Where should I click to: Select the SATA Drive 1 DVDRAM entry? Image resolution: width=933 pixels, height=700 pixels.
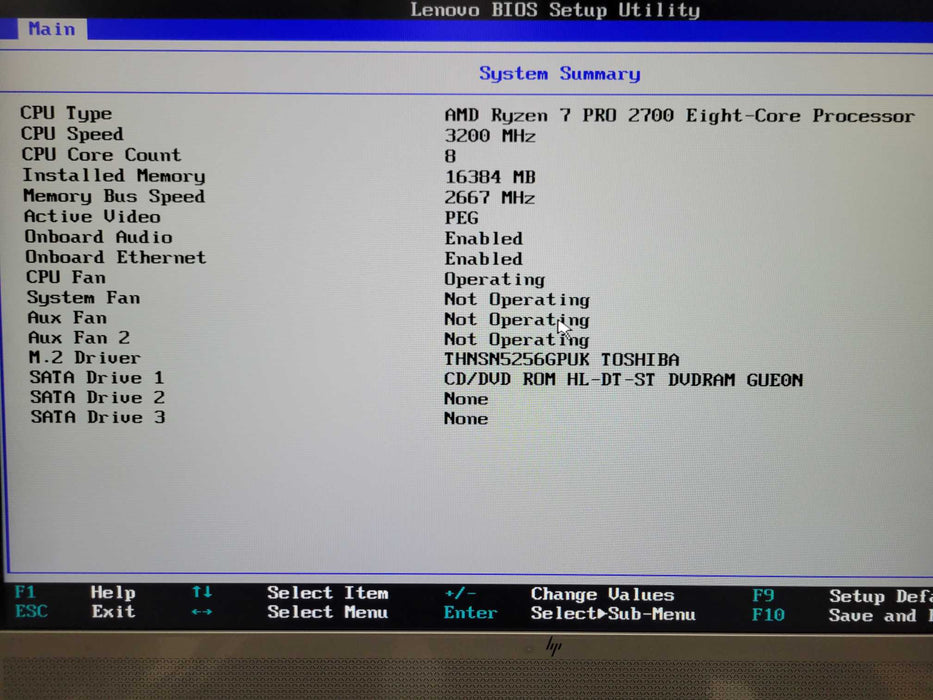pyautogui.click(x=623, y=379)
